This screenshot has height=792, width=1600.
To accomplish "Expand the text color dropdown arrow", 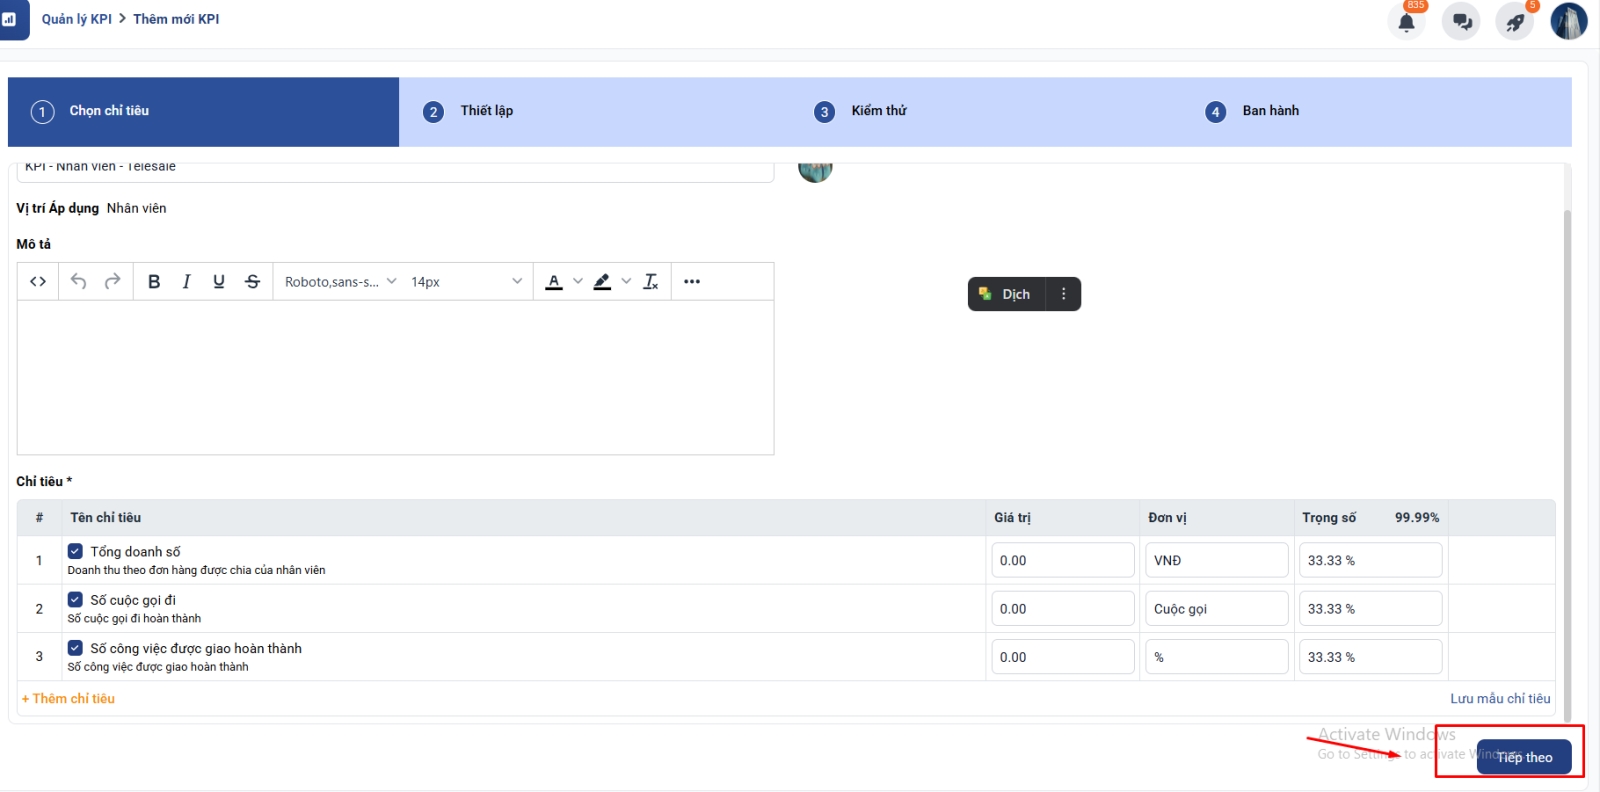I will (x=578, y=282).
